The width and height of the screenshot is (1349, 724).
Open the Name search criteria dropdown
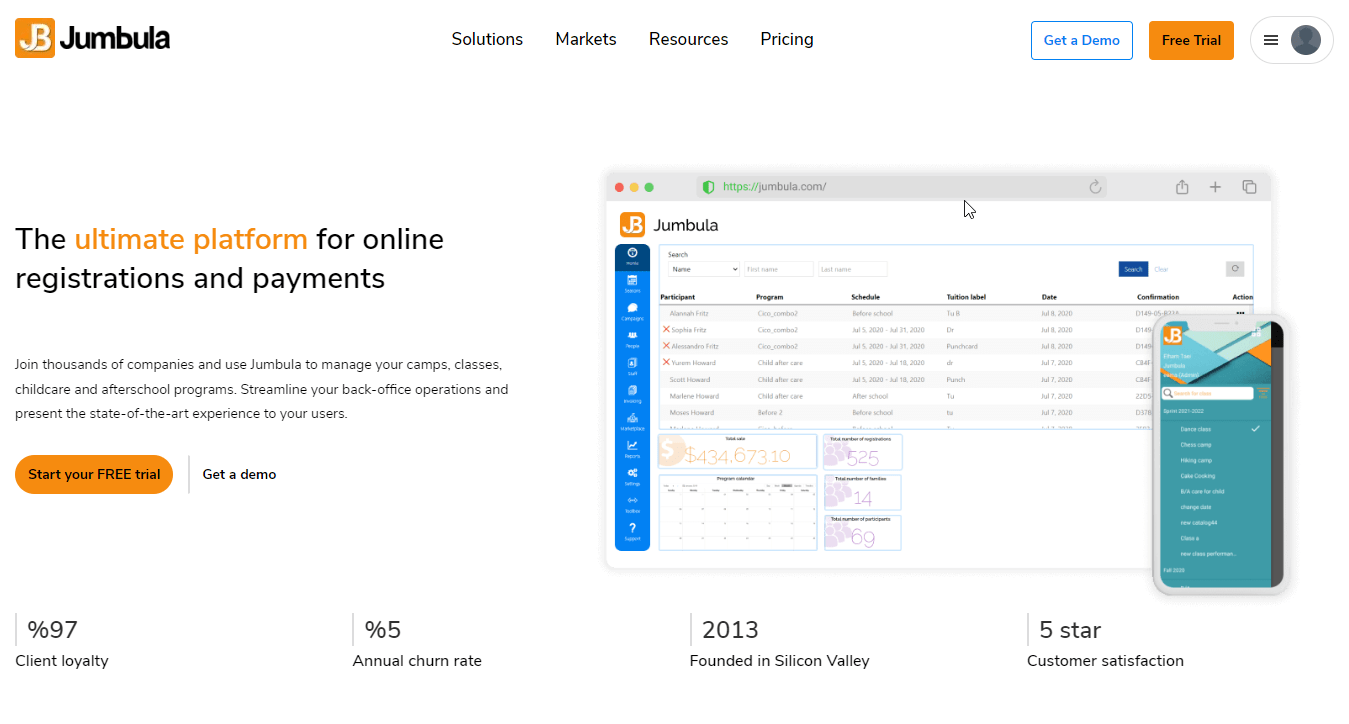tap(704, 268)
